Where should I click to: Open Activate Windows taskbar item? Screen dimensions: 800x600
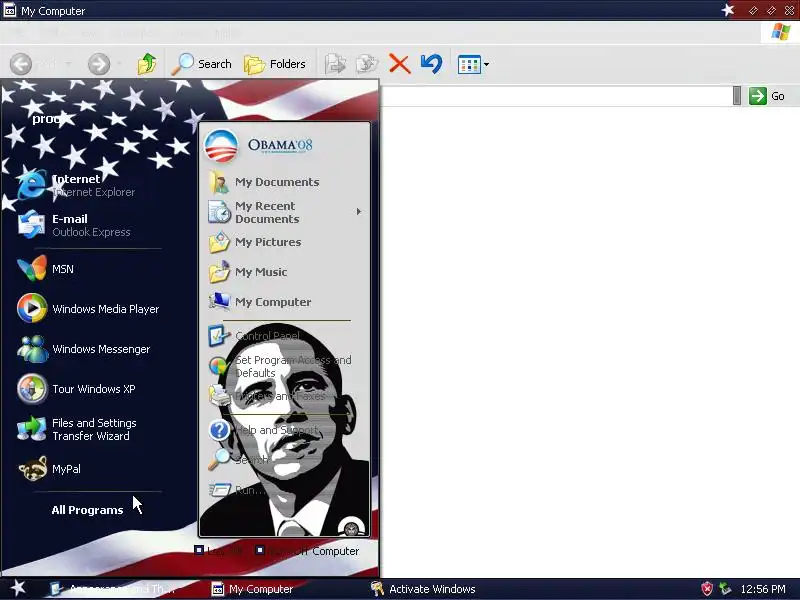(423, 589)
